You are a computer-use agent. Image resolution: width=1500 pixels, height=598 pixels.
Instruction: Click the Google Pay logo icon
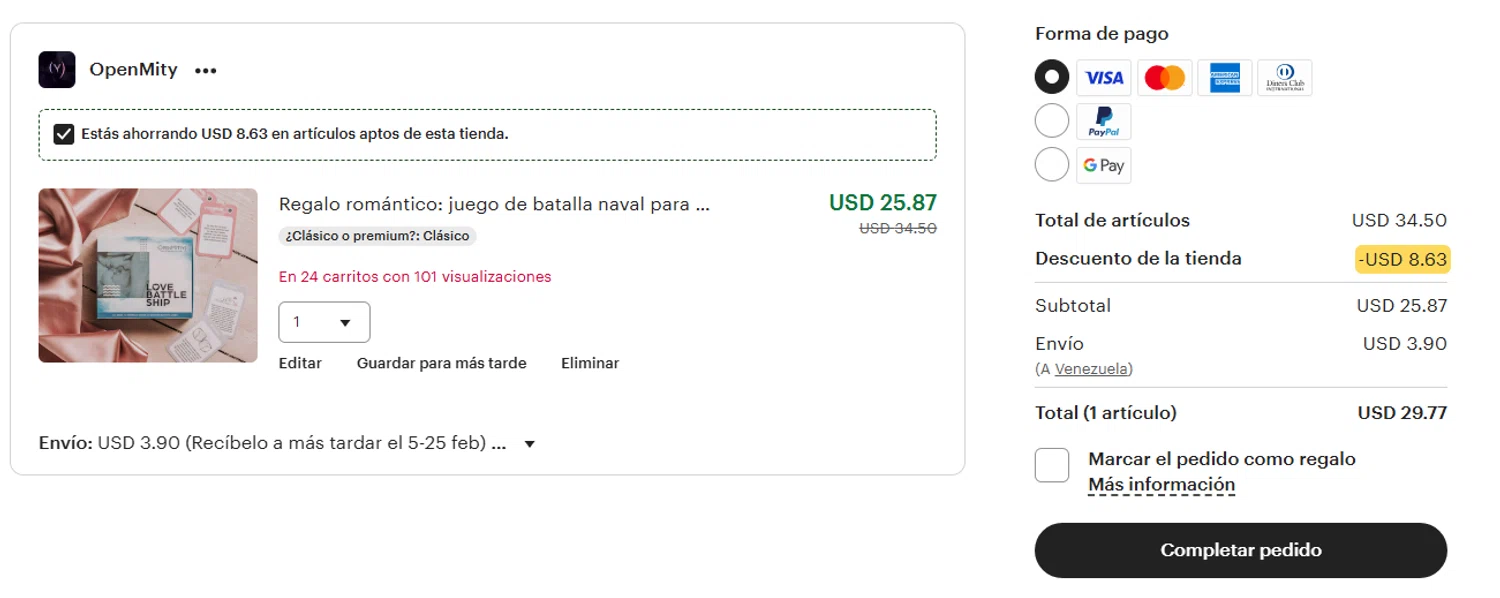(x=1104, y=166)
